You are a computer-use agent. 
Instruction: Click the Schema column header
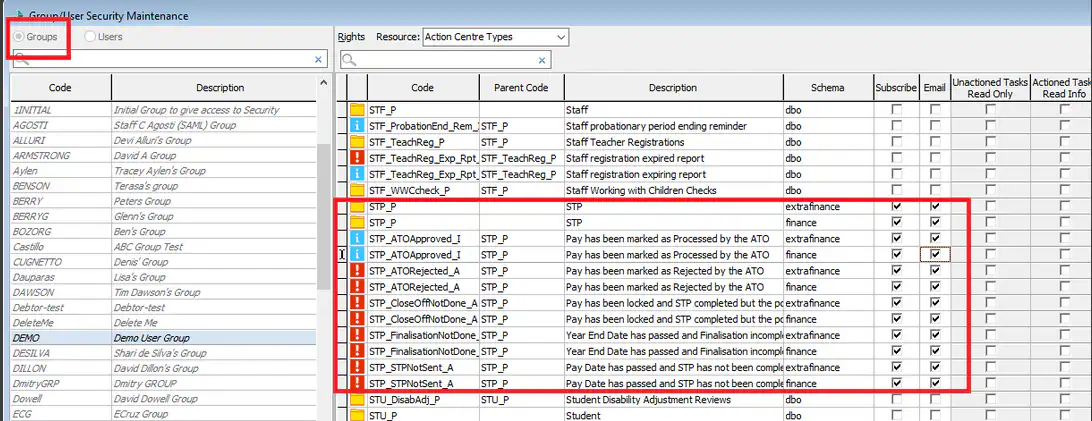pos(828,88)
